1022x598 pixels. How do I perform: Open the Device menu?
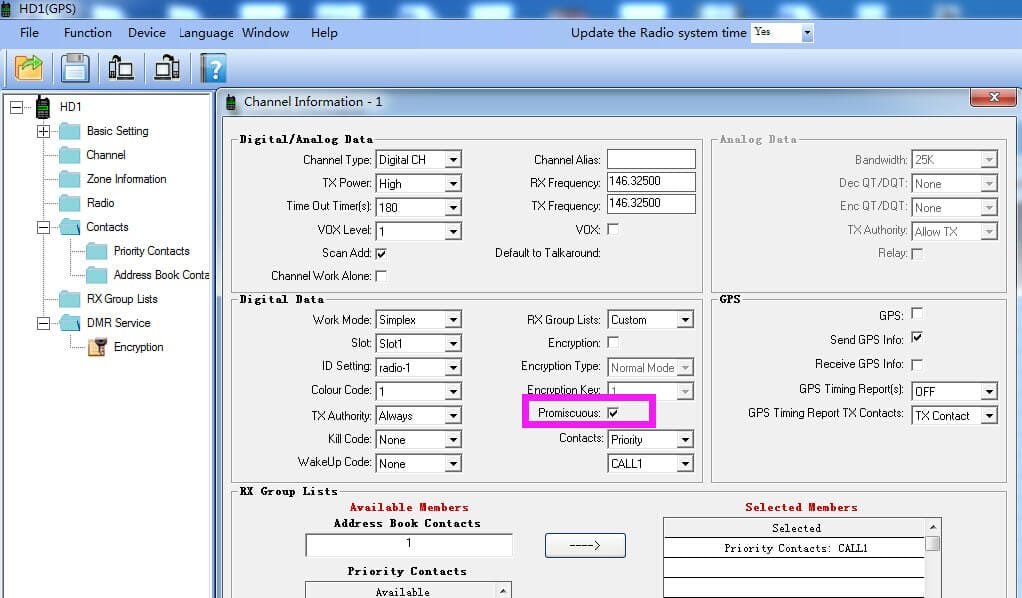(147, 33)
